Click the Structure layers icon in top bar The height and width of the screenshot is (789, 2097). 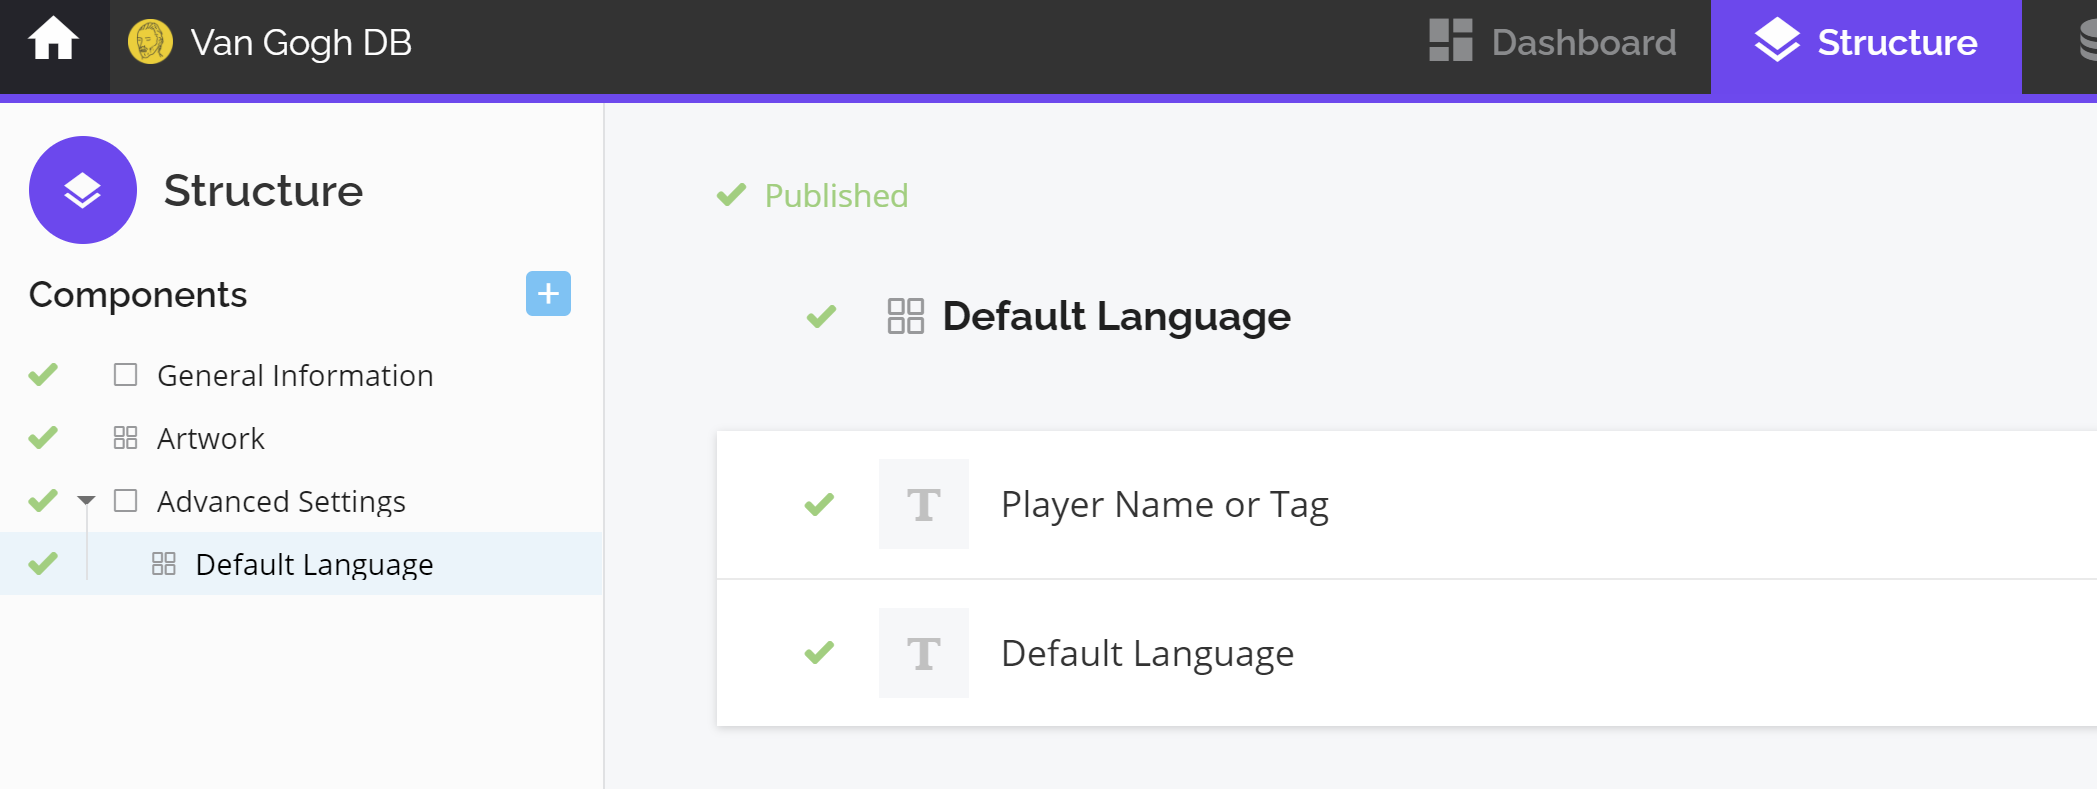point(1777,41)
